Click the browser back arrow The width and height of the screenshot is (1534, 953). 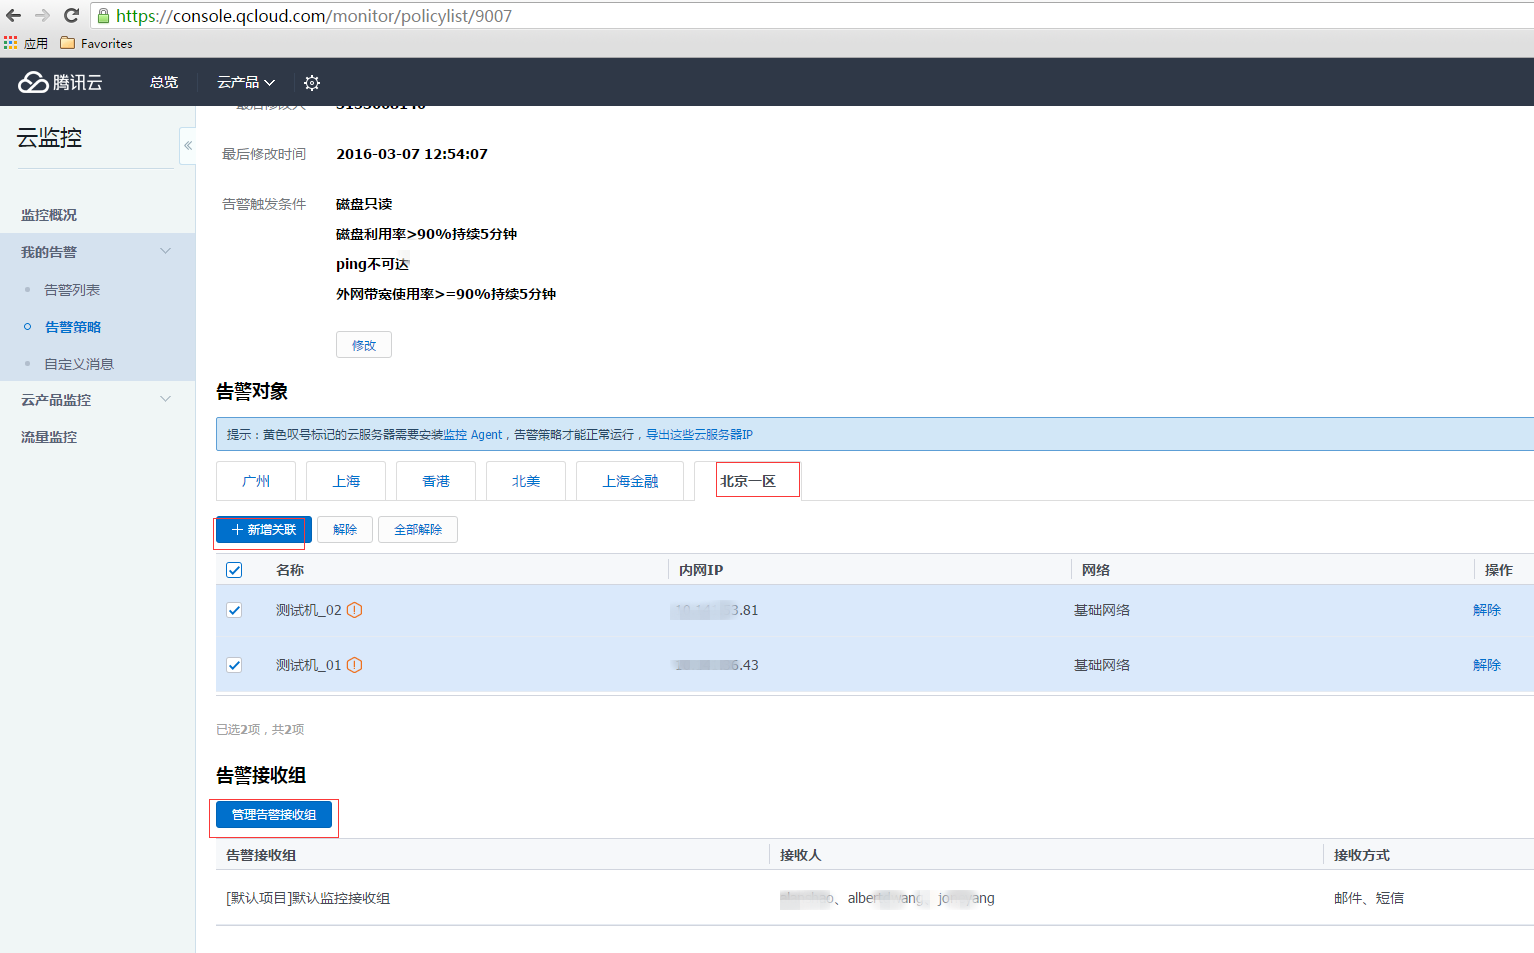[14, 16]
